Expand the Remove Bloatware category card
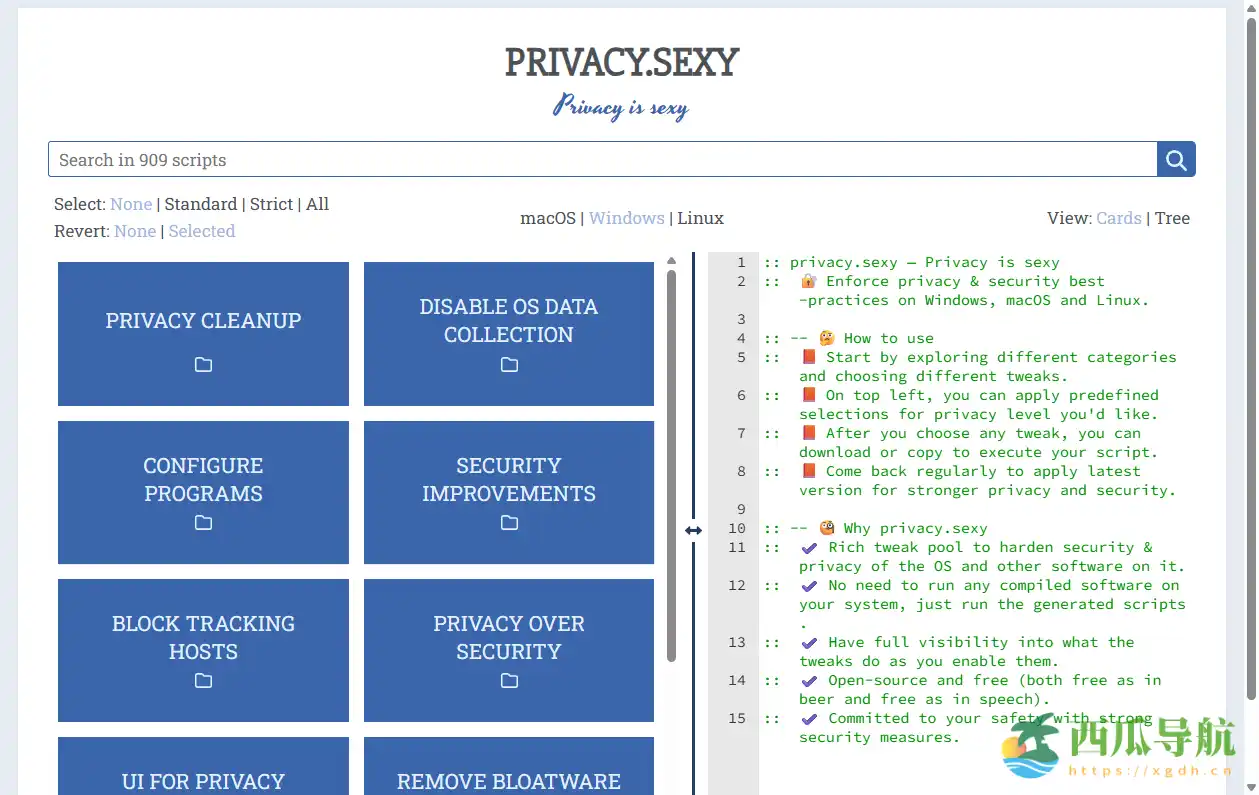 (509, 778)
